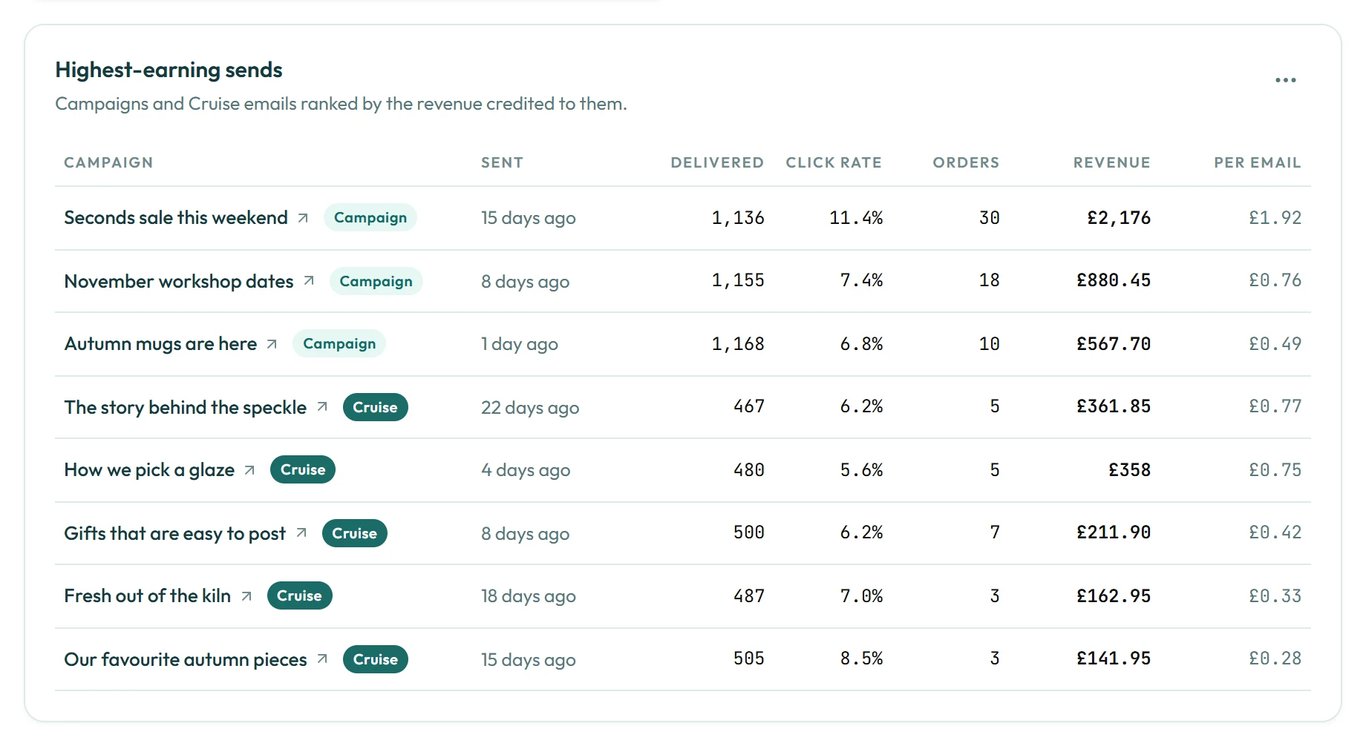Click the arrow icon beside Fresh out of the kiln
The image size is (1366, 746).
(x=246, y=596)
